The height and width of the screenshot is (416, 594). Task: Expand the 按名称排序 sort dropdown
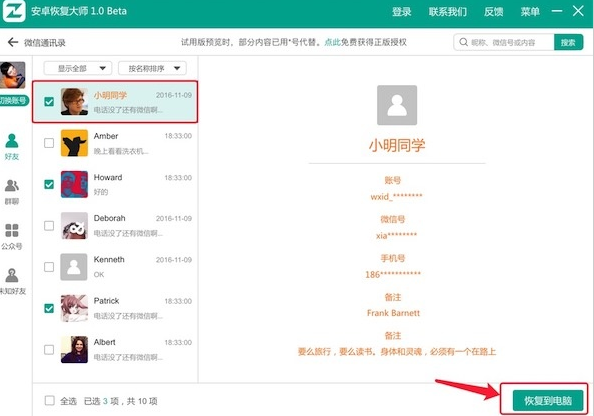coord(152,68)
